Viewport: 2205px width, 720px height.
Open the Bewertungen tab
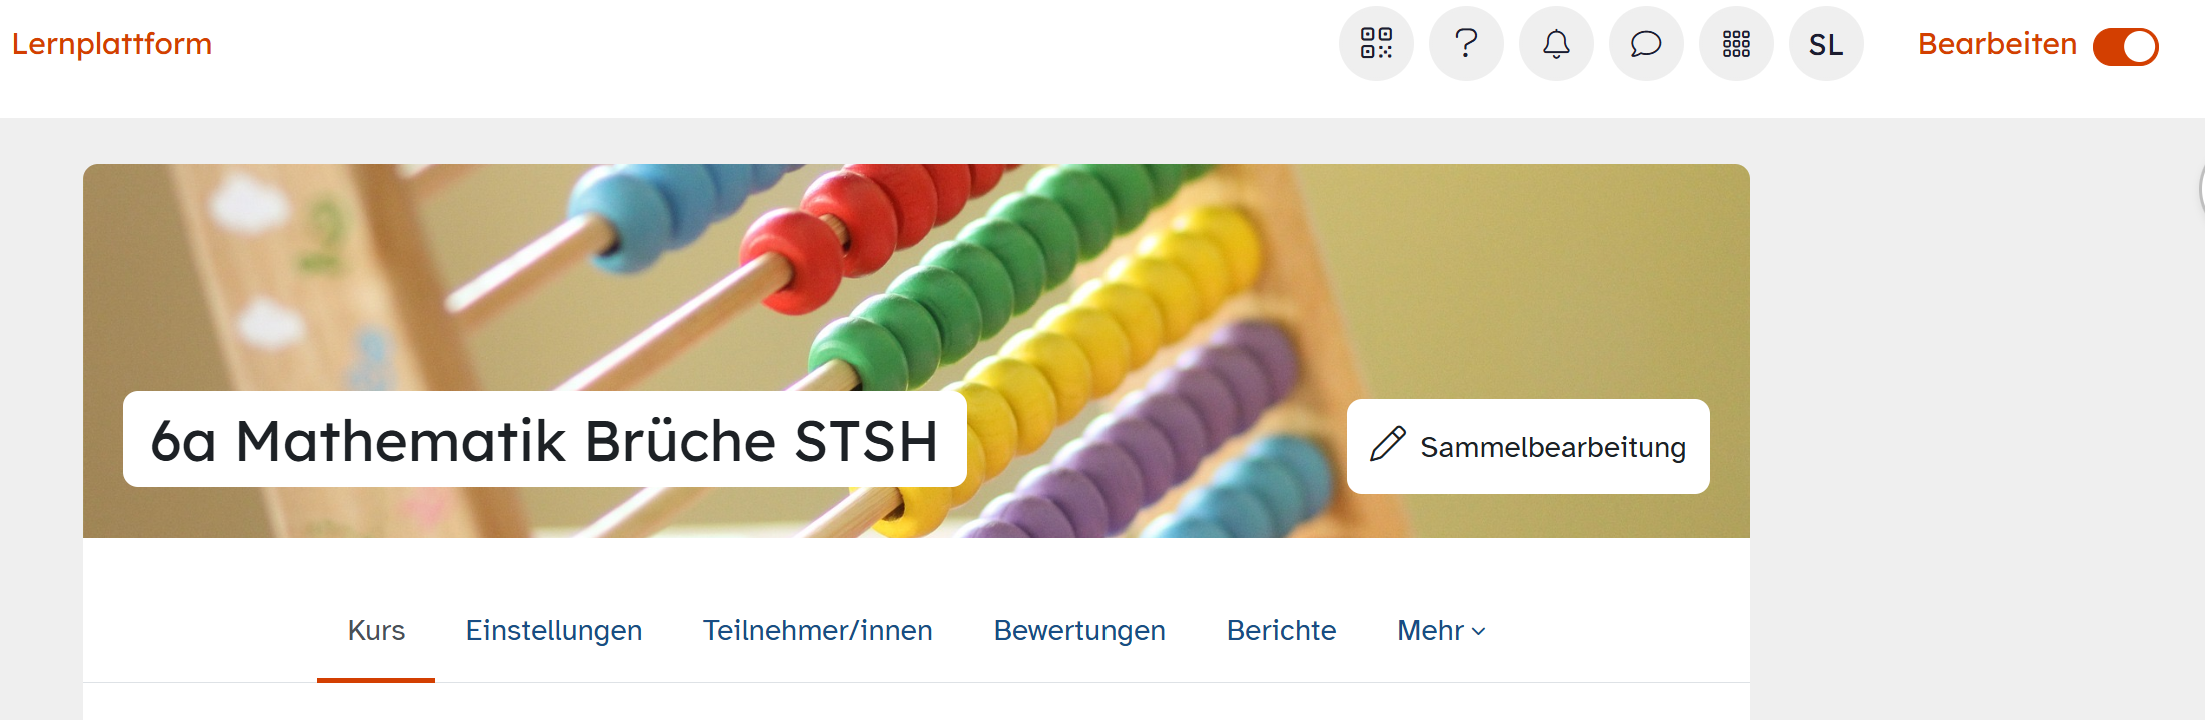1080,630
